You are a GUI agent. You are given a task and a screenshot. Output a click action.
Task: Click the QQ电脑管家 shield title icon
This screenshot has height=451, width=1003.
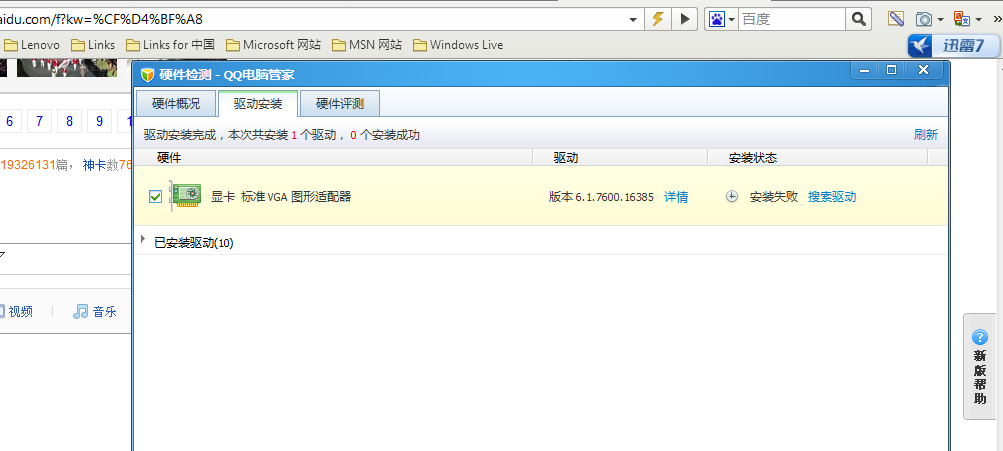[148, 75]
